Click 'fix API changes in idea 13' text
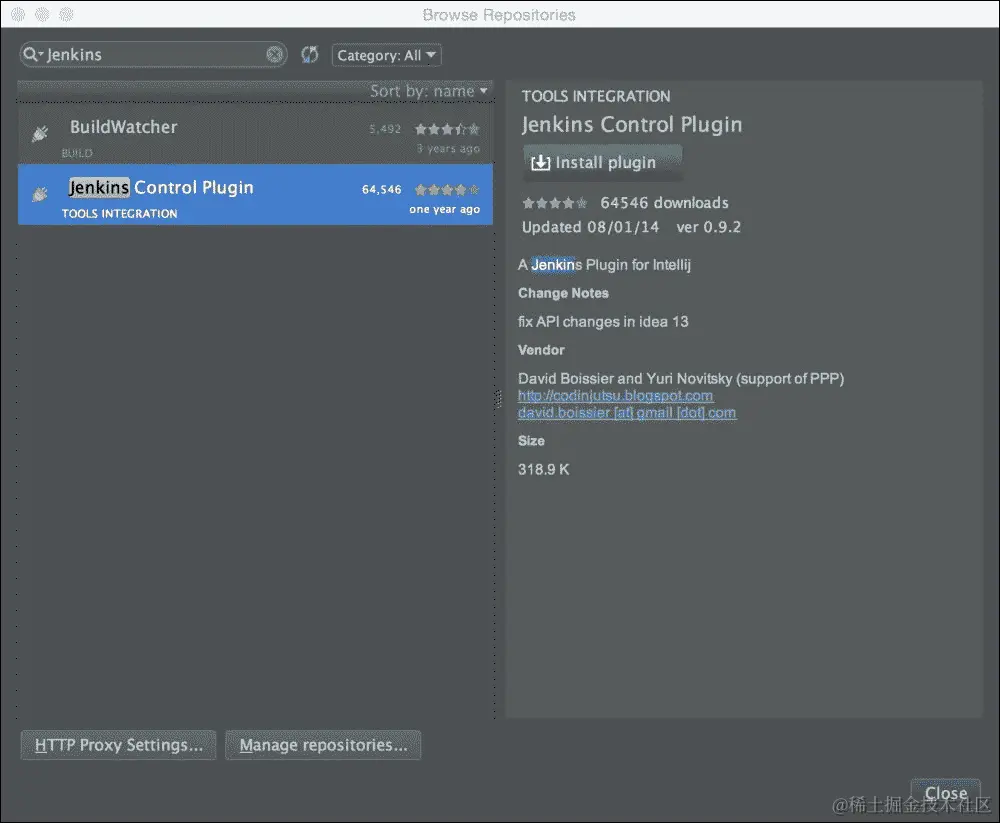The width and height of the screenshot is (1000, 823). 603,322
